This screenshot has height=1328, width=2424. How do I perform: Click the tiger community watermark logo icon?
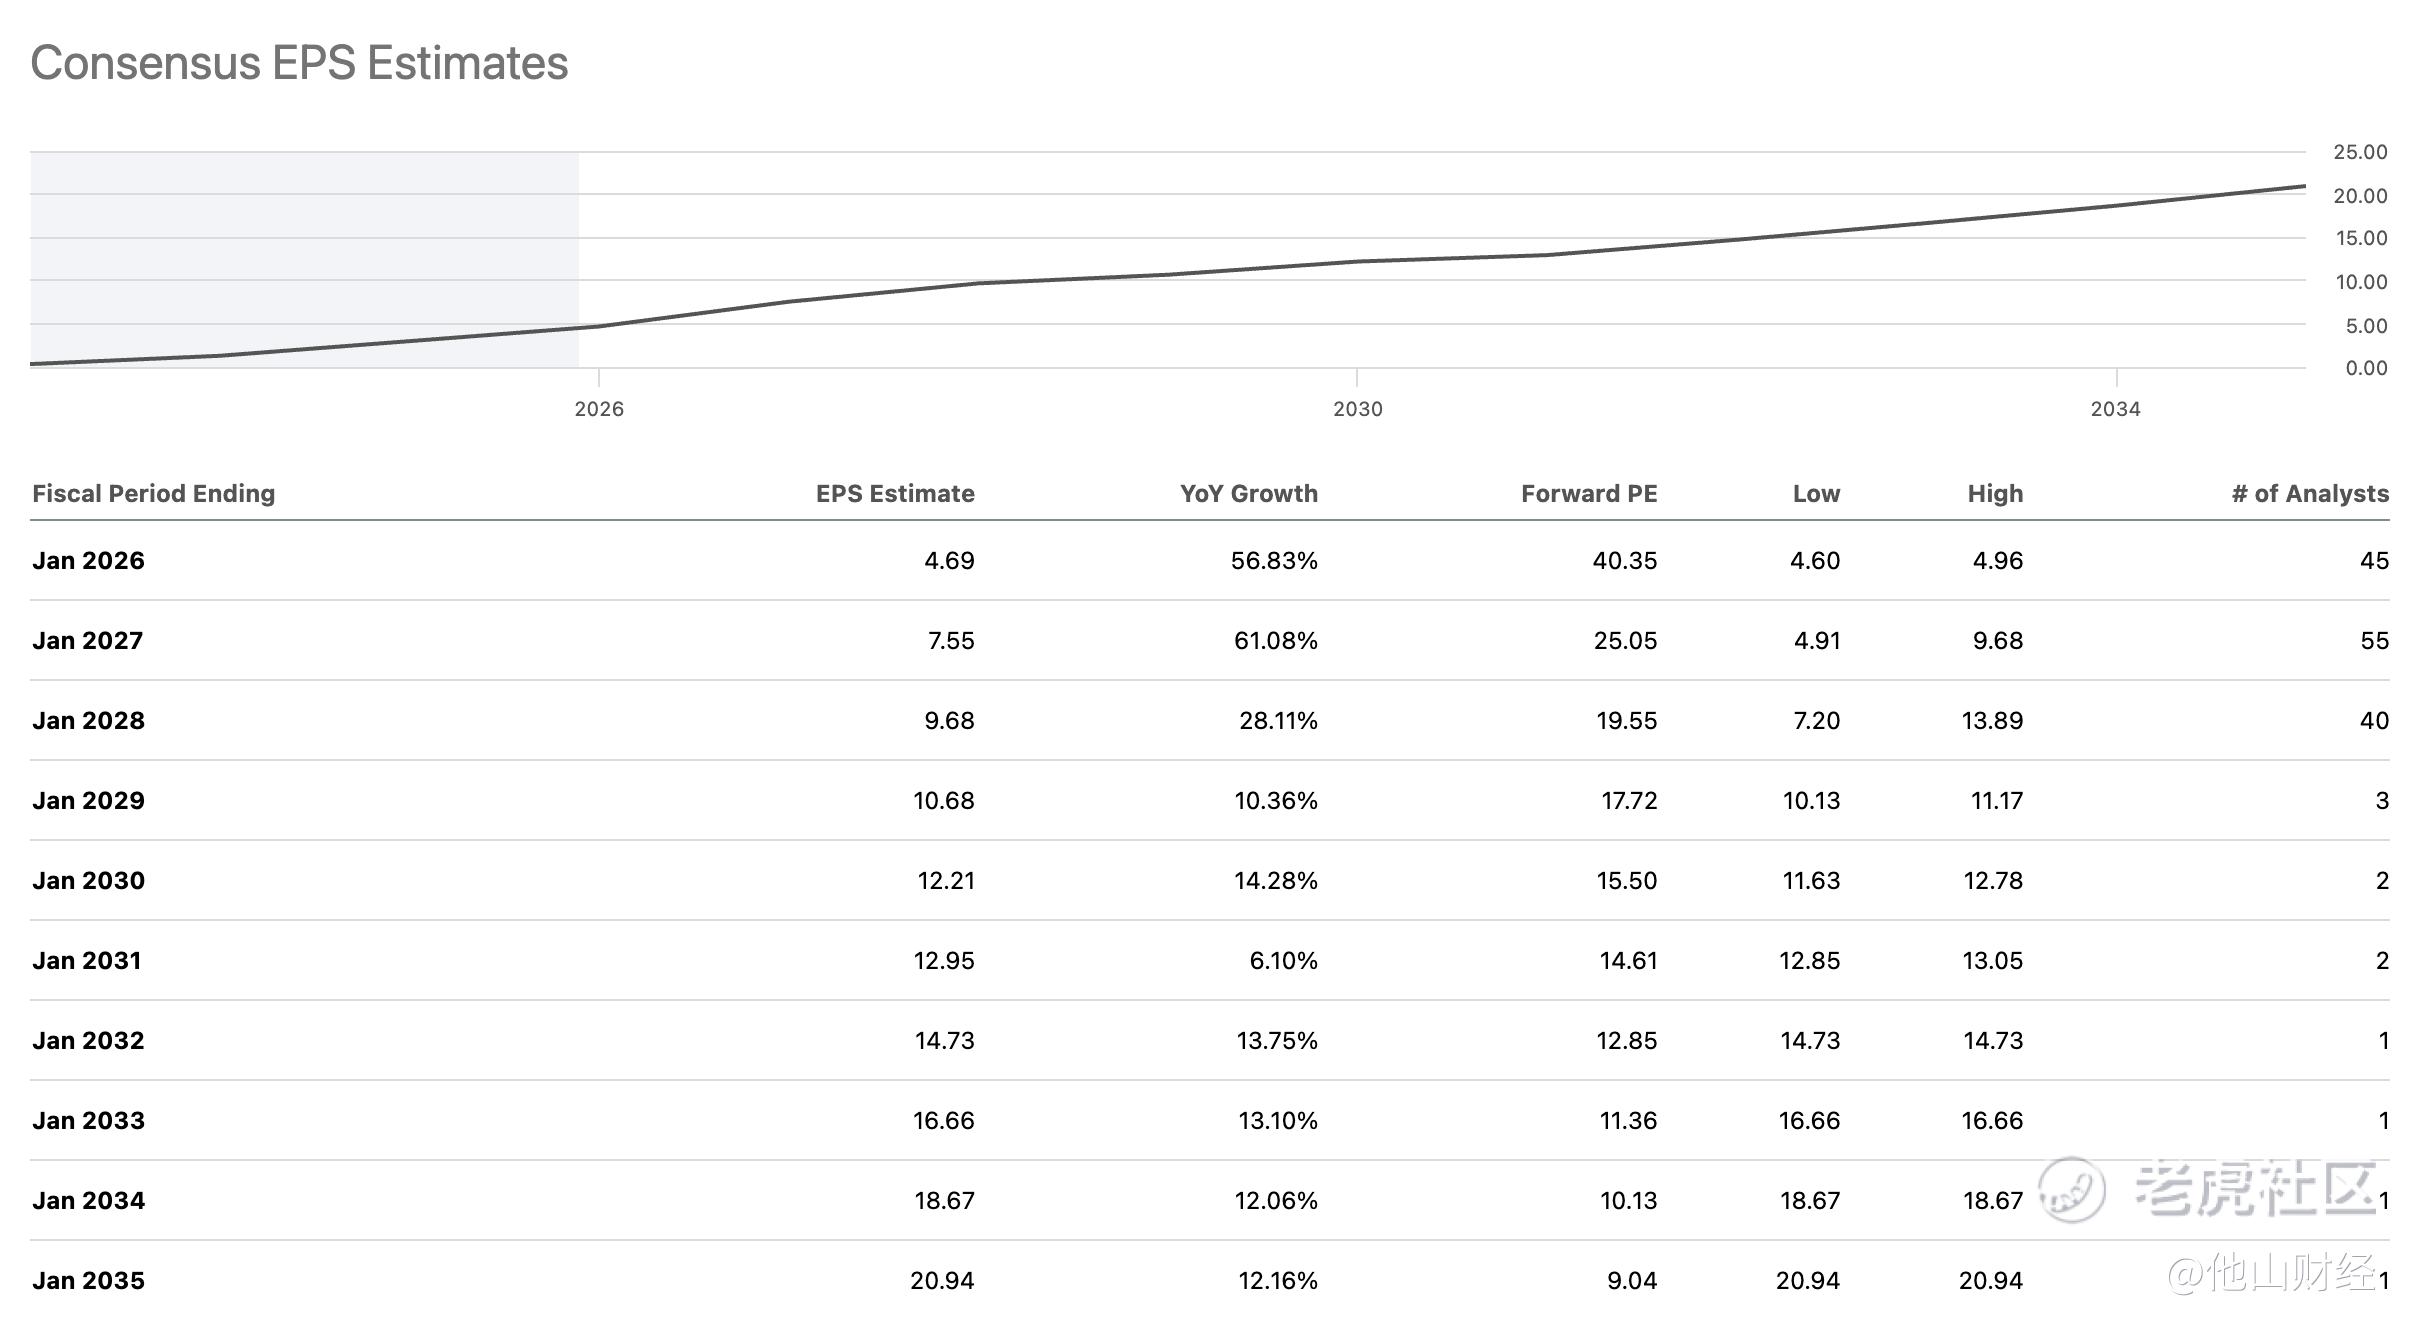coord(2071,1189)
